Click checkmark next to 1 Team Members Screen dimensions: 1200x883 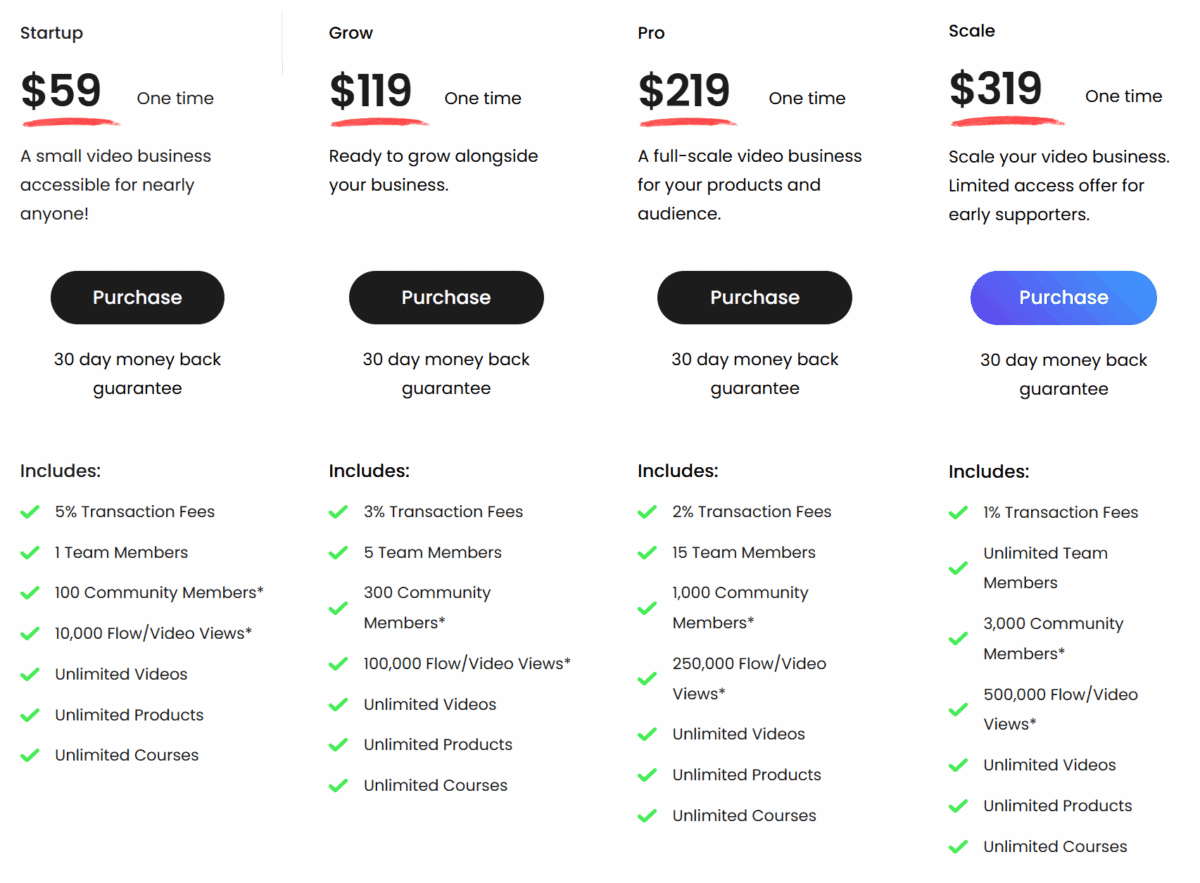pos(30,553)
